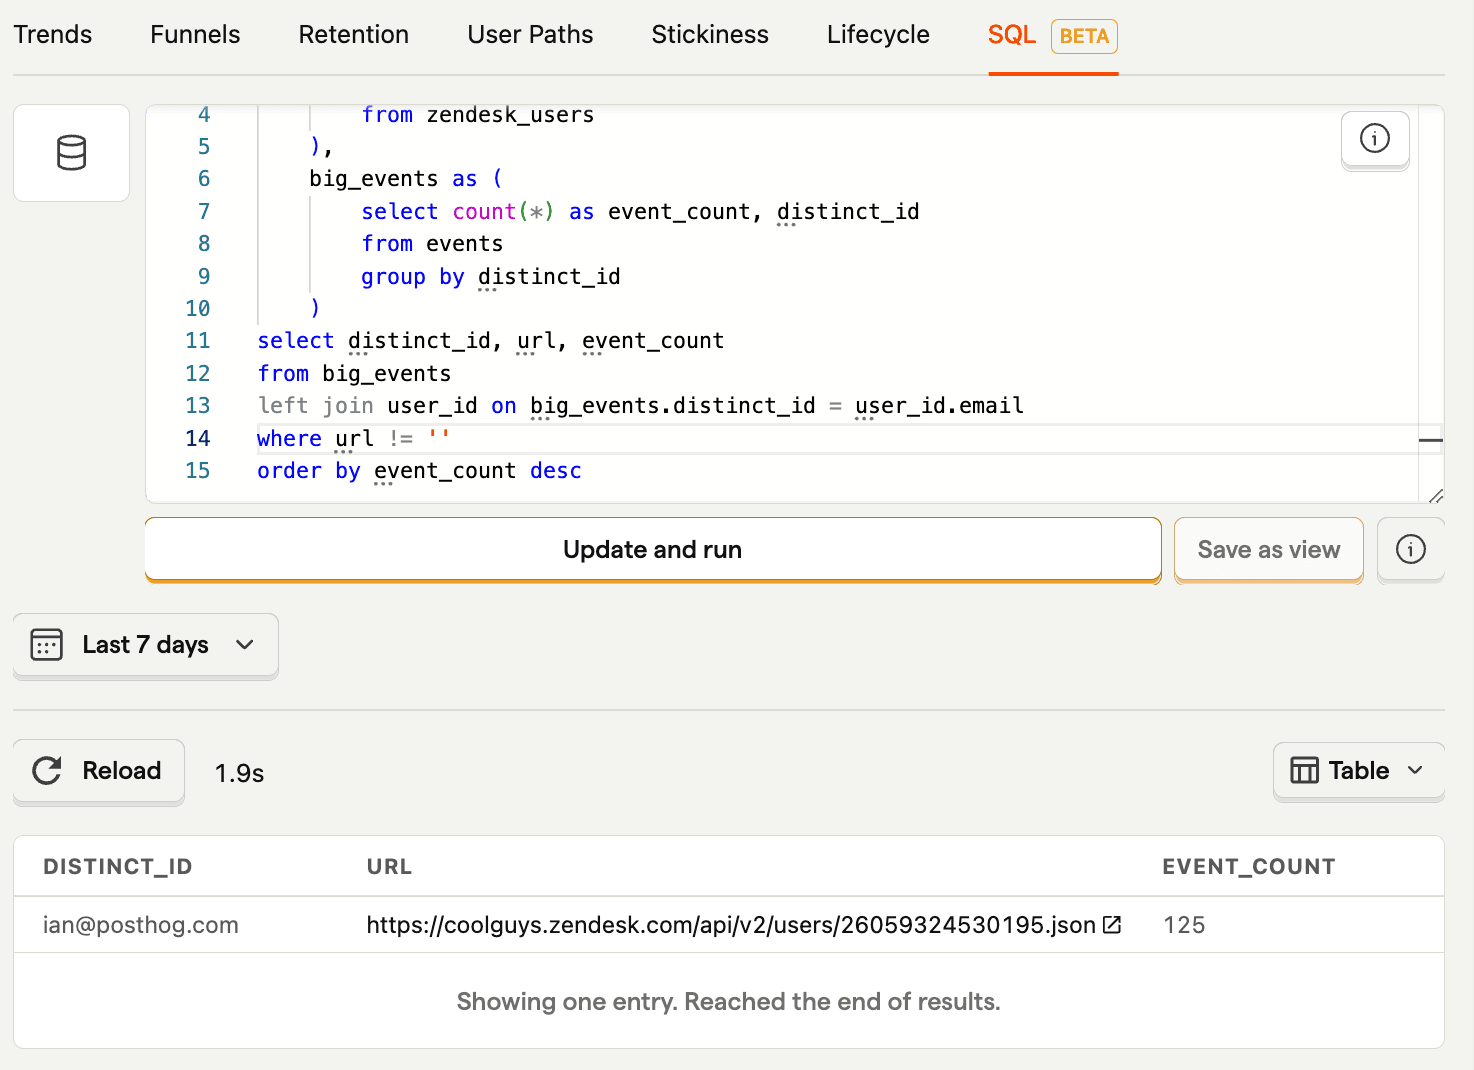This screenshot has width=1474, height=1070.
Task: Switch to the Trends tab
Action: (53, 35)
